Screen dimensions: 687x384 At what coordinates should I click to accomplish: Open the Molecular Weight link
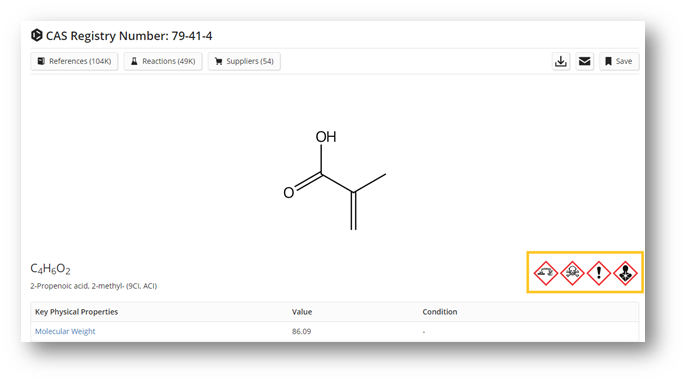click(x=65, y=331)
